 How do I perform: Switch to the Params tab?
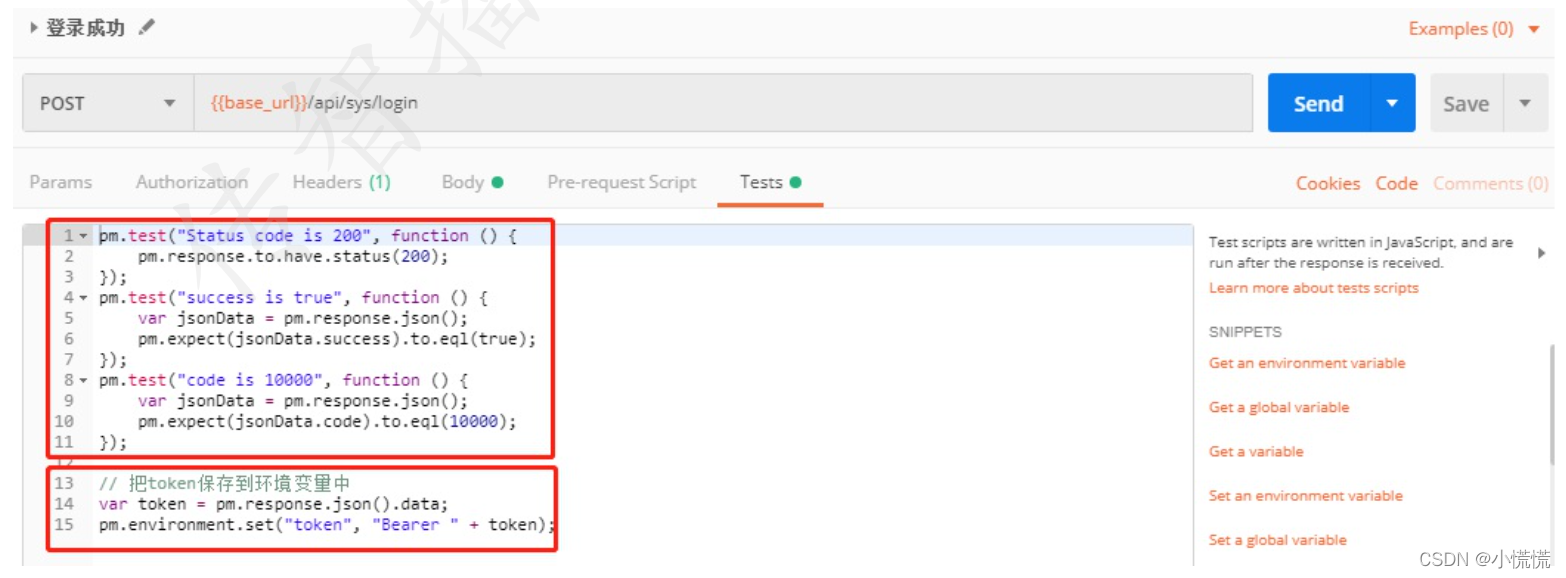[x=61, y=182]
